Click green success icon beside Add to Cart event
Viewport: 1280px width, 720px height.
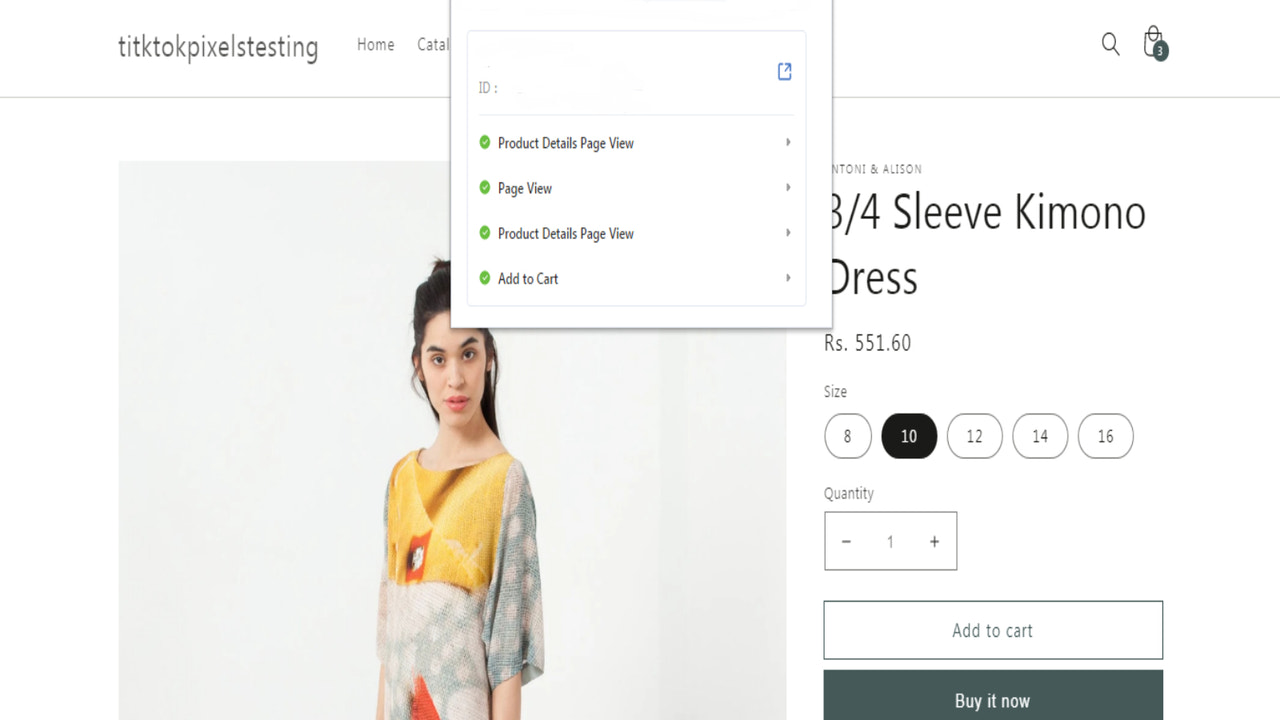pos(486,278)
